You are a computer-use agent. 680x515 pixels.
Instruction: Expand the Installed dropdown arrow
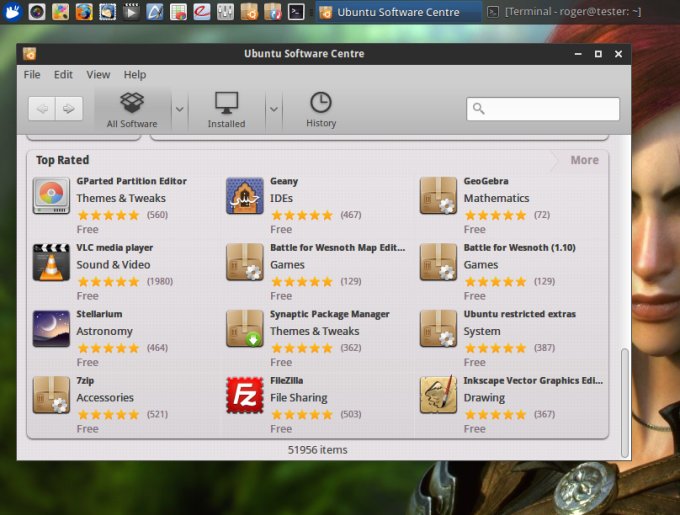pyautogui.click(x=274, y=109)
